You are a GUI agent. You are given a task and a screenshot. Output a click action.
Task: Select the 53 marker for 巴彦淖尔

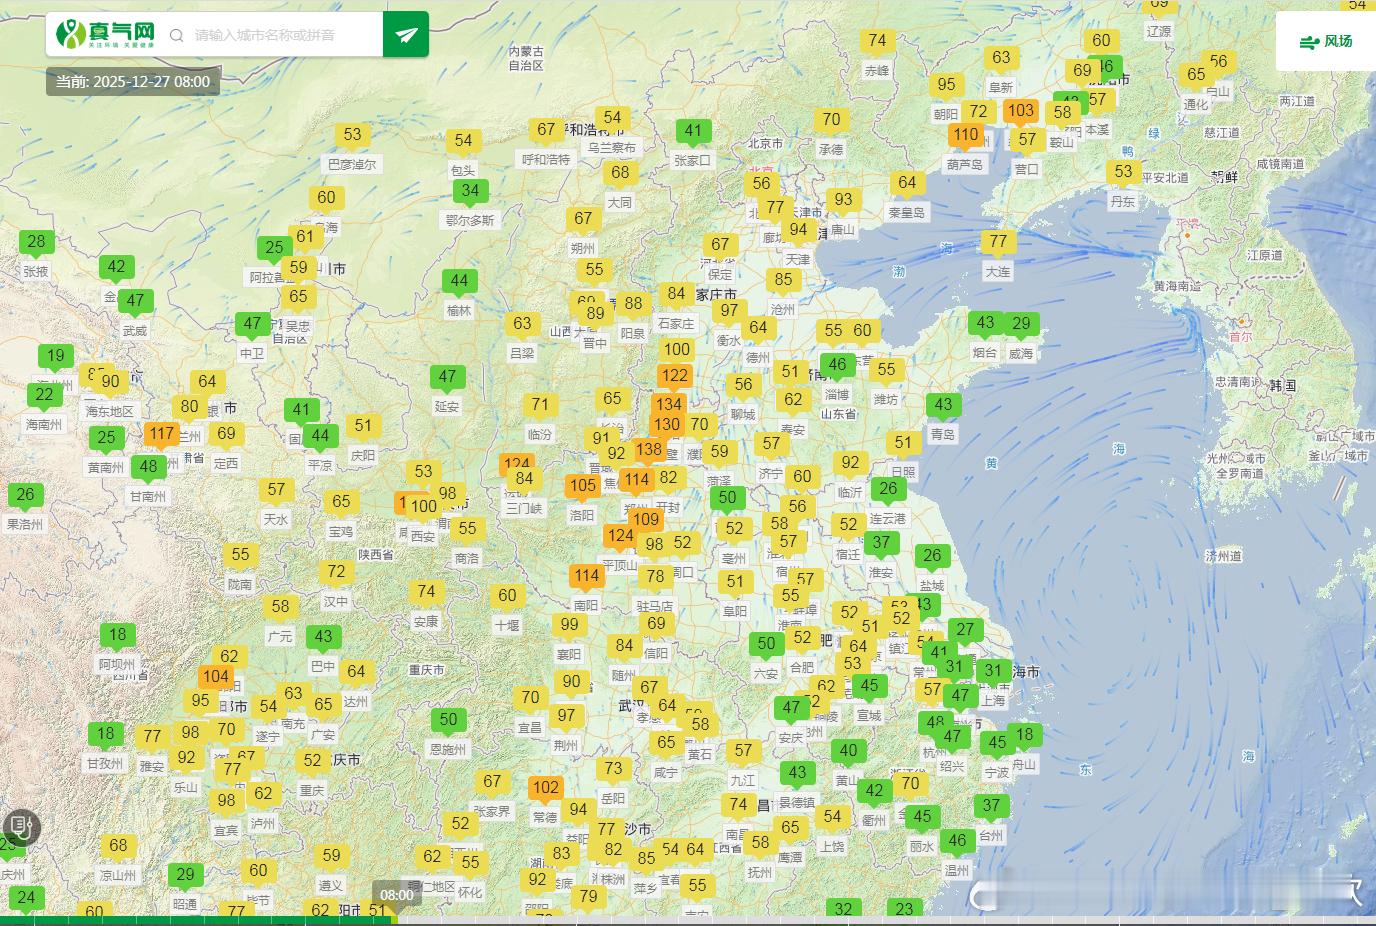click(352, 136)
